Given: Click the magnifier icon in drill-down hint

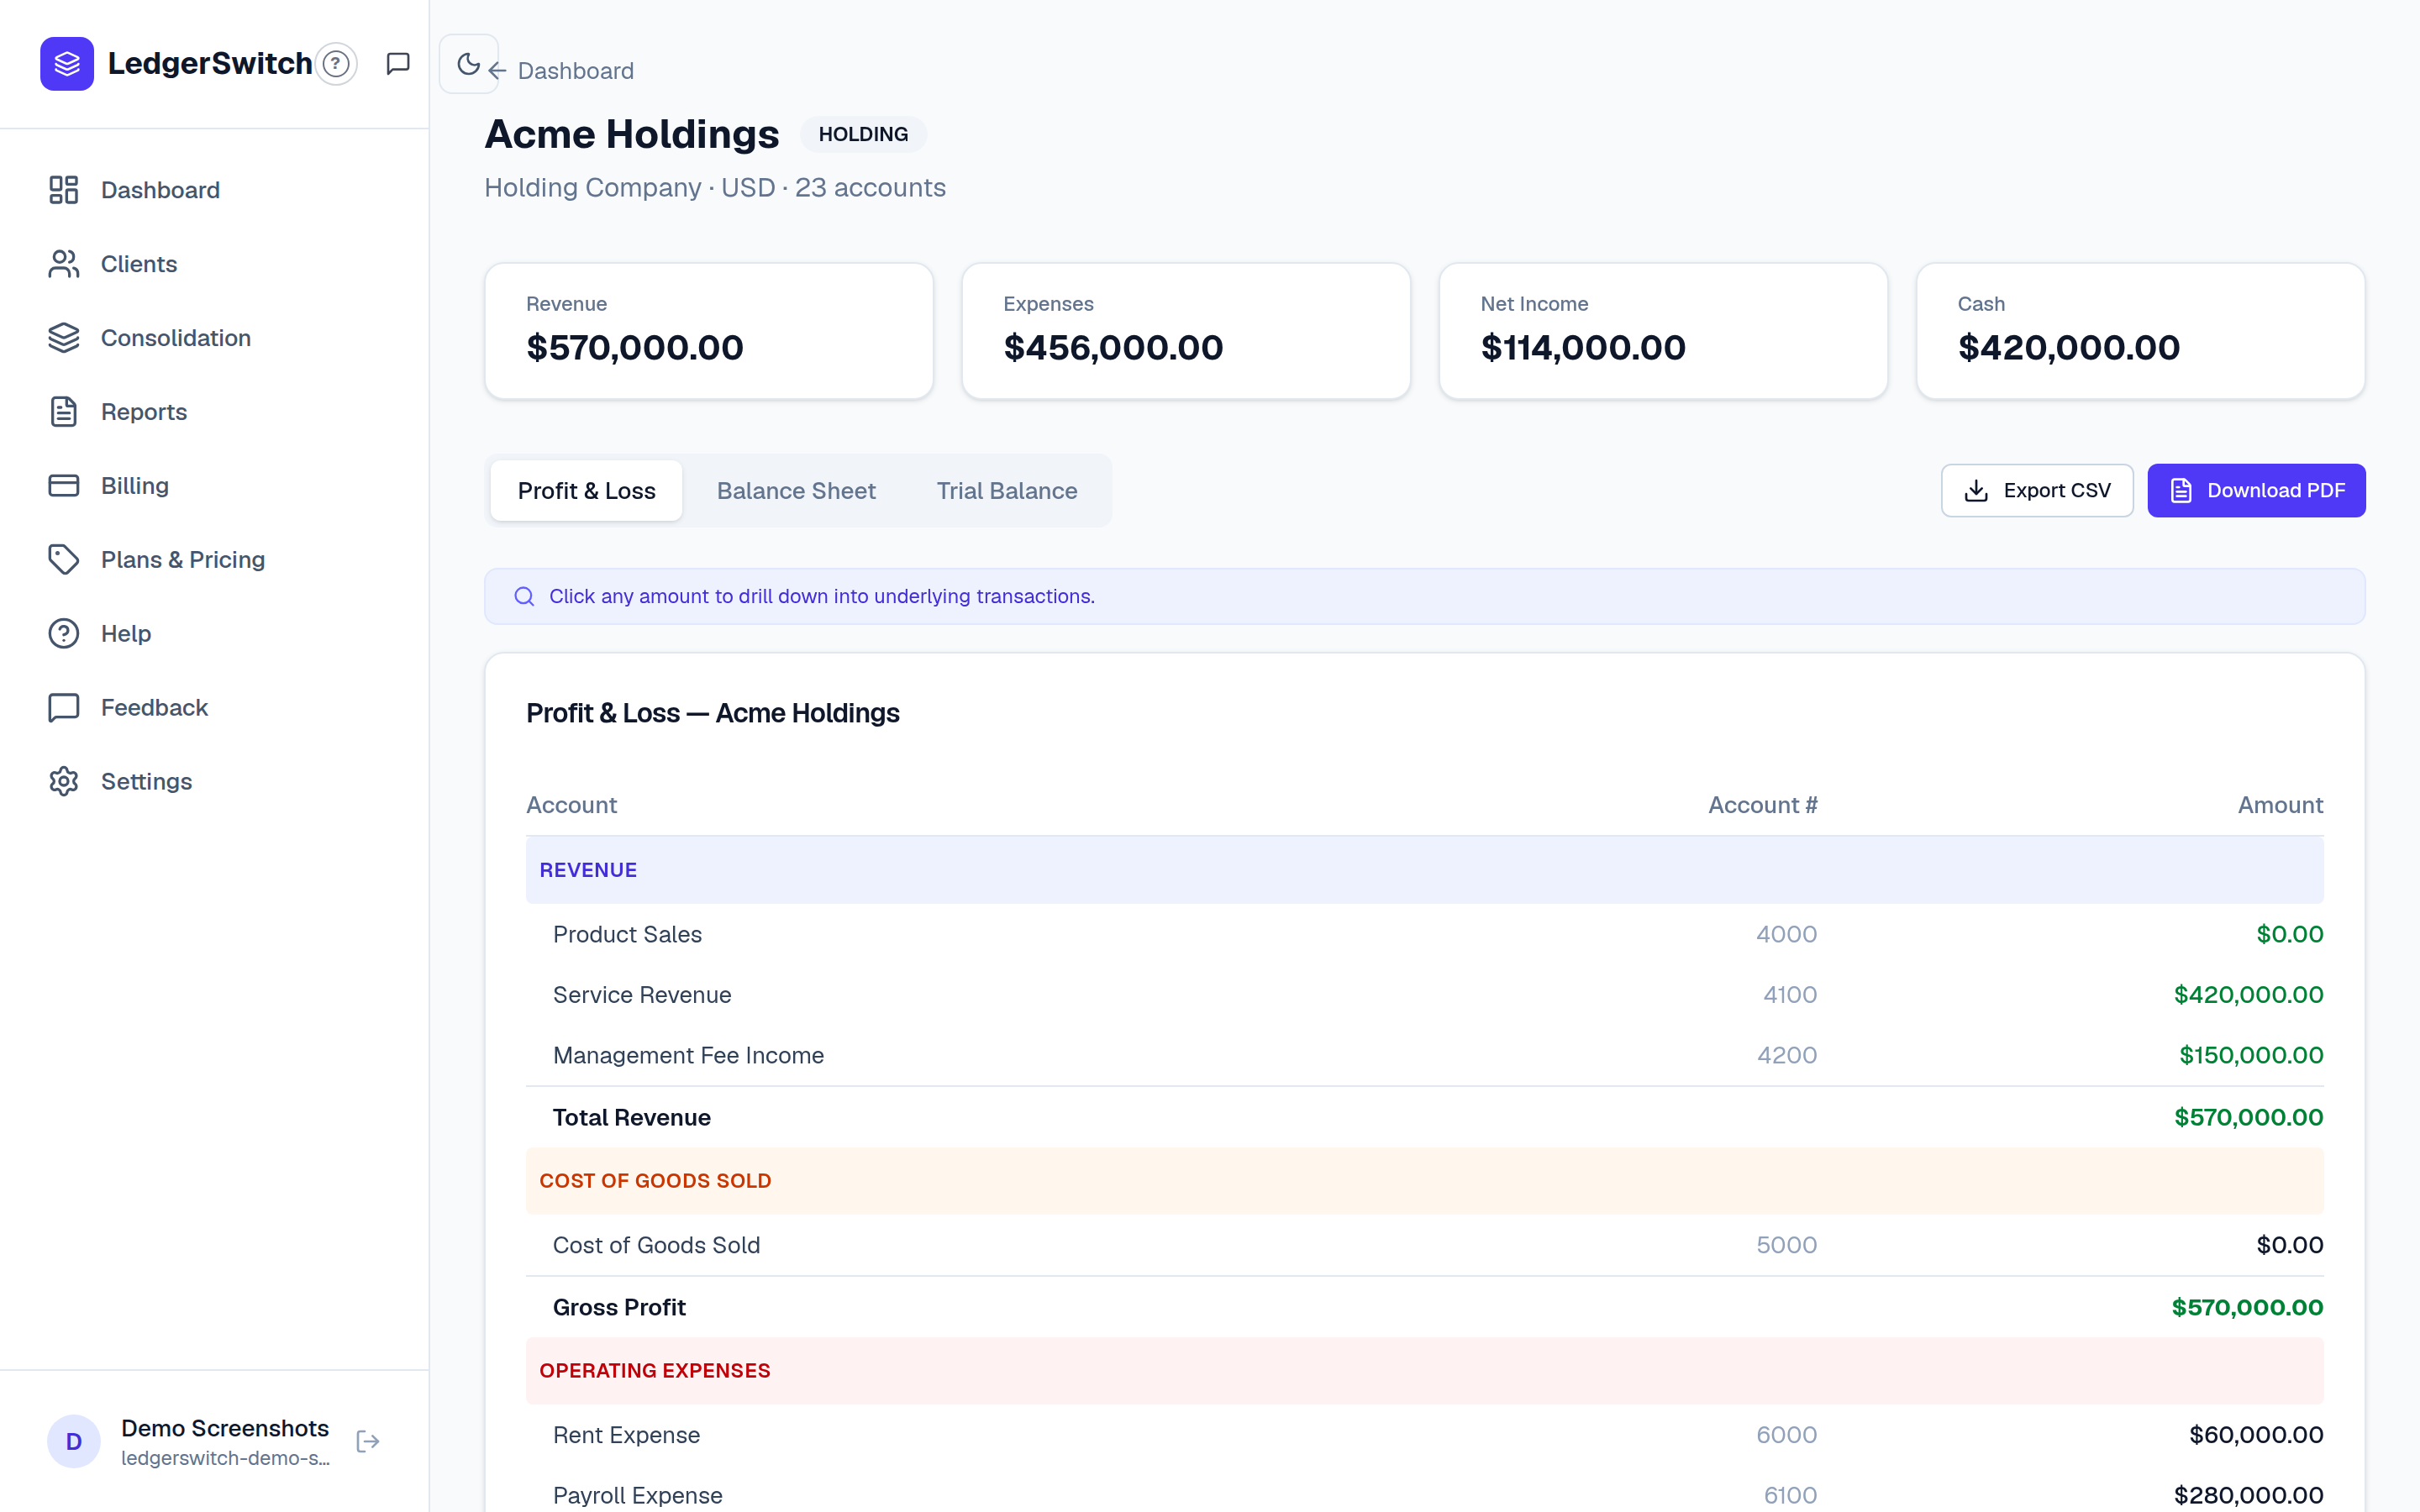Looking at the screenshot, I should pos(524,597).
